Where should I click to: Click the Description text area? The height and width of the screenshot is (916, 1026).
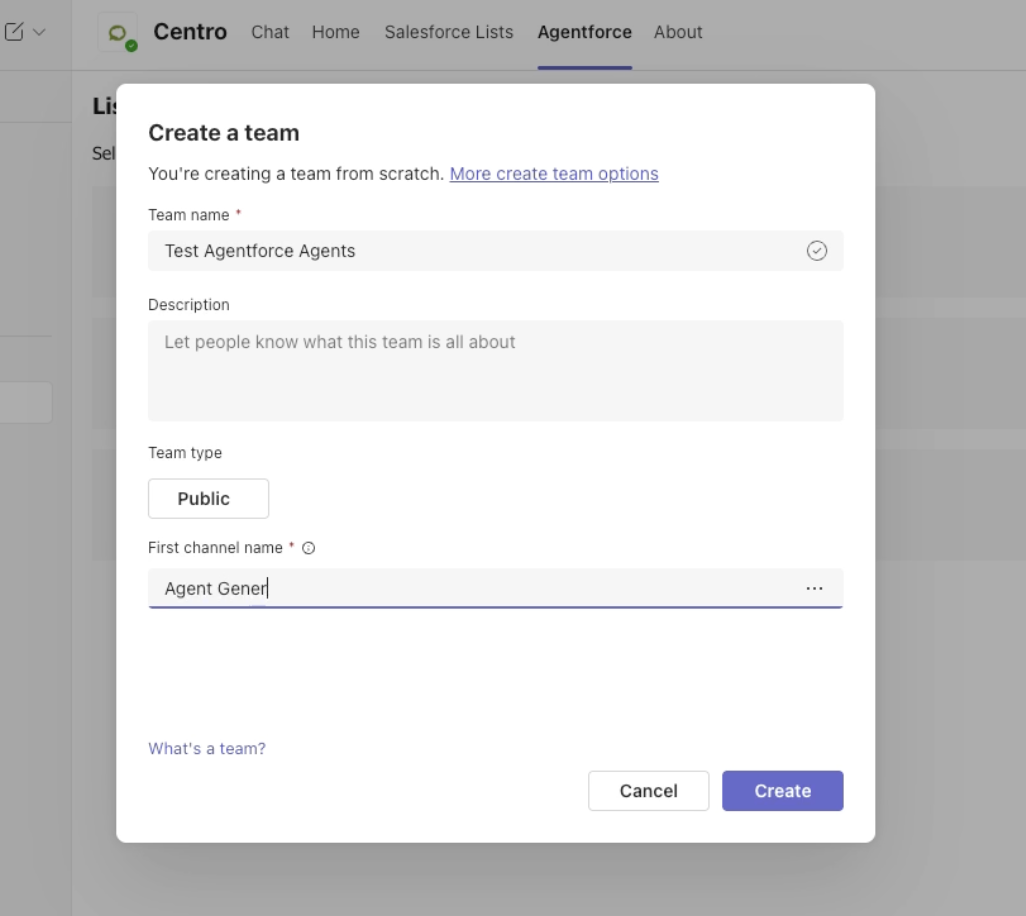(495, 370)
